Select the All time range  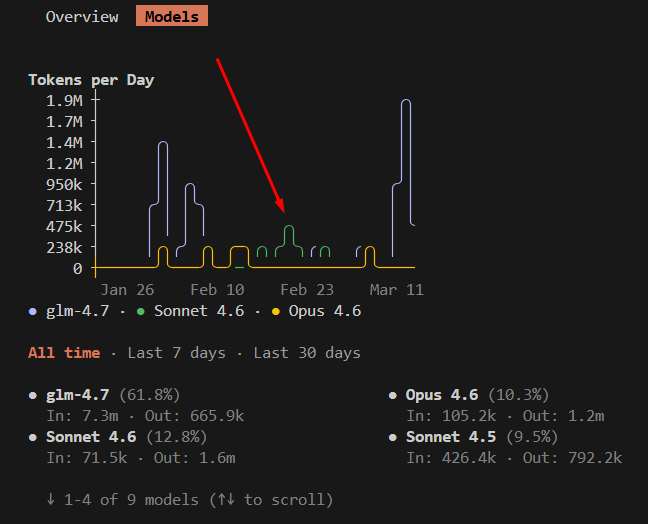pyautogui.click(x=64, y=353)
